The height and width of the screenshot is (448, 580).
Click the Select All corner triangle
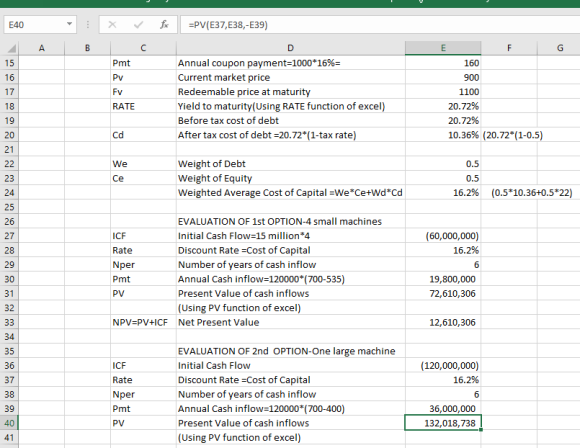pos(11,48)
